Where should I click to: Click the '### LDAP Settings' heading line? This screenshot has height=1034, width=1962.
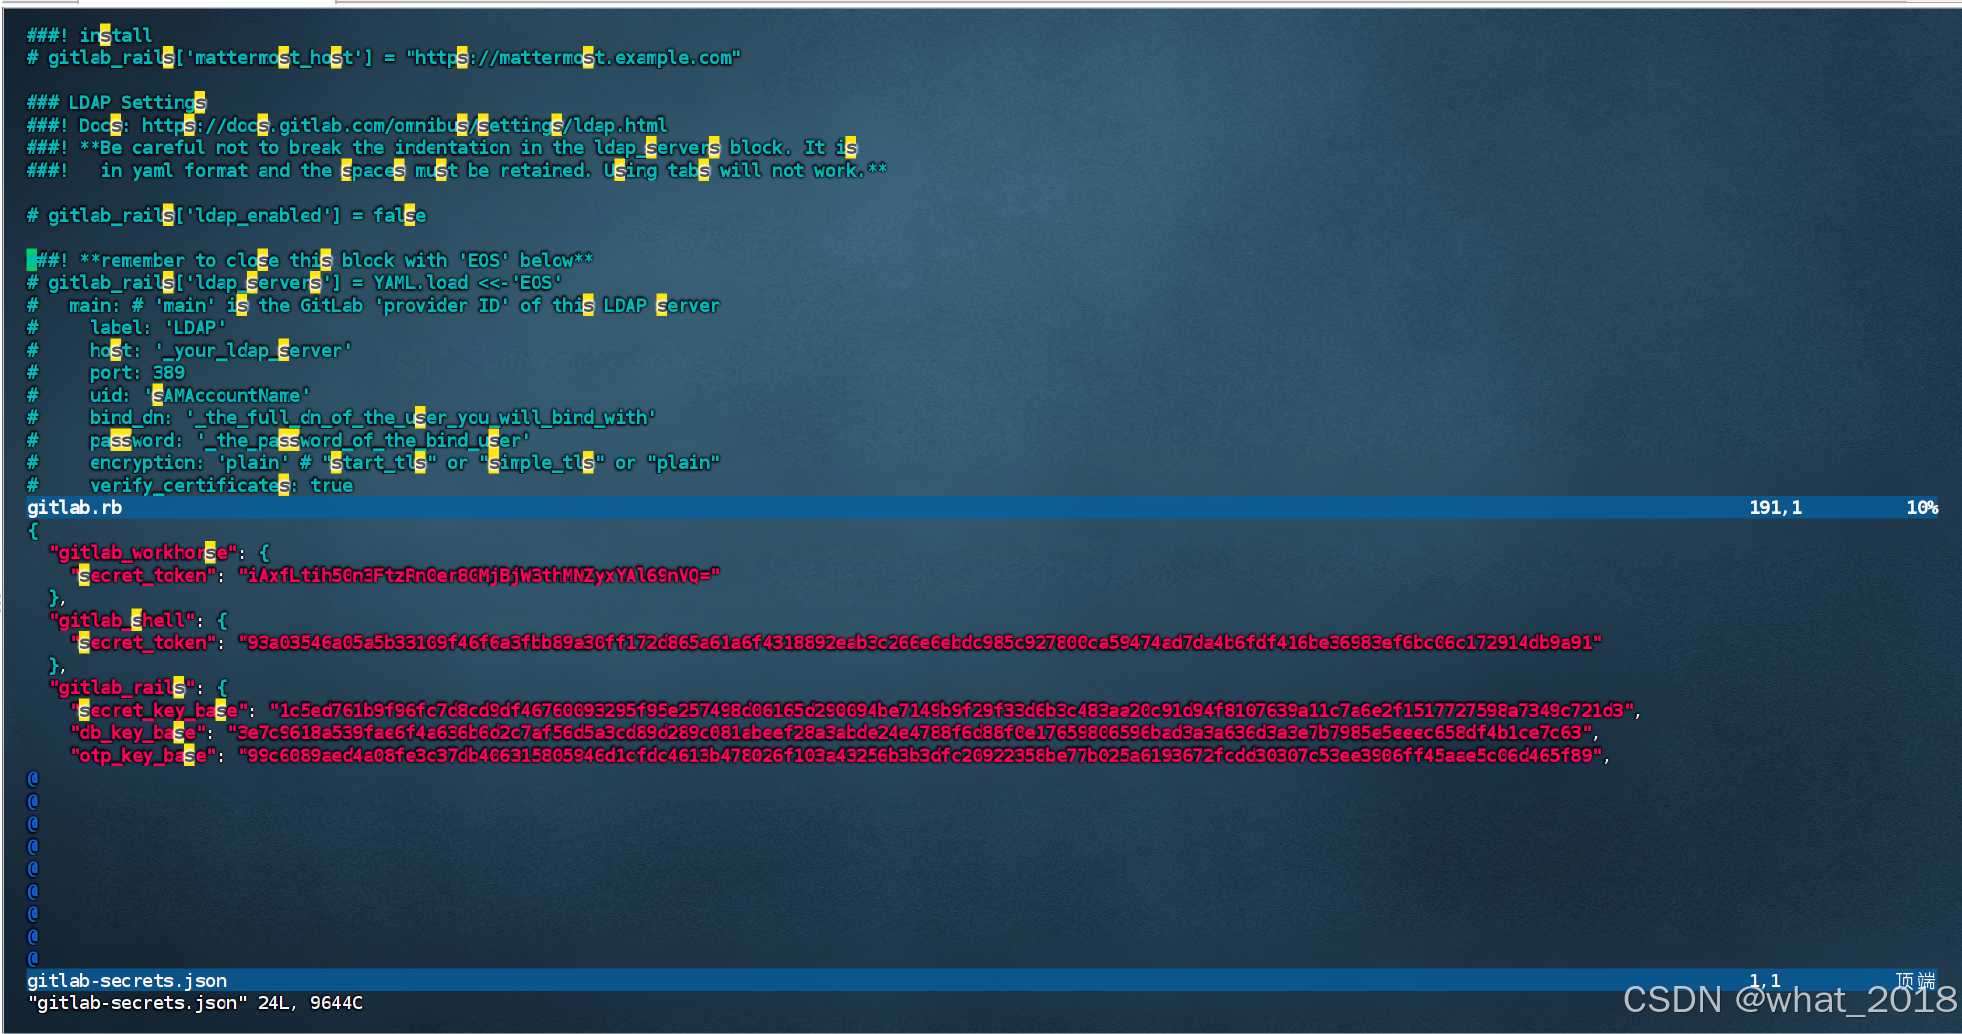pyautogui.click(x=116, y=103)
